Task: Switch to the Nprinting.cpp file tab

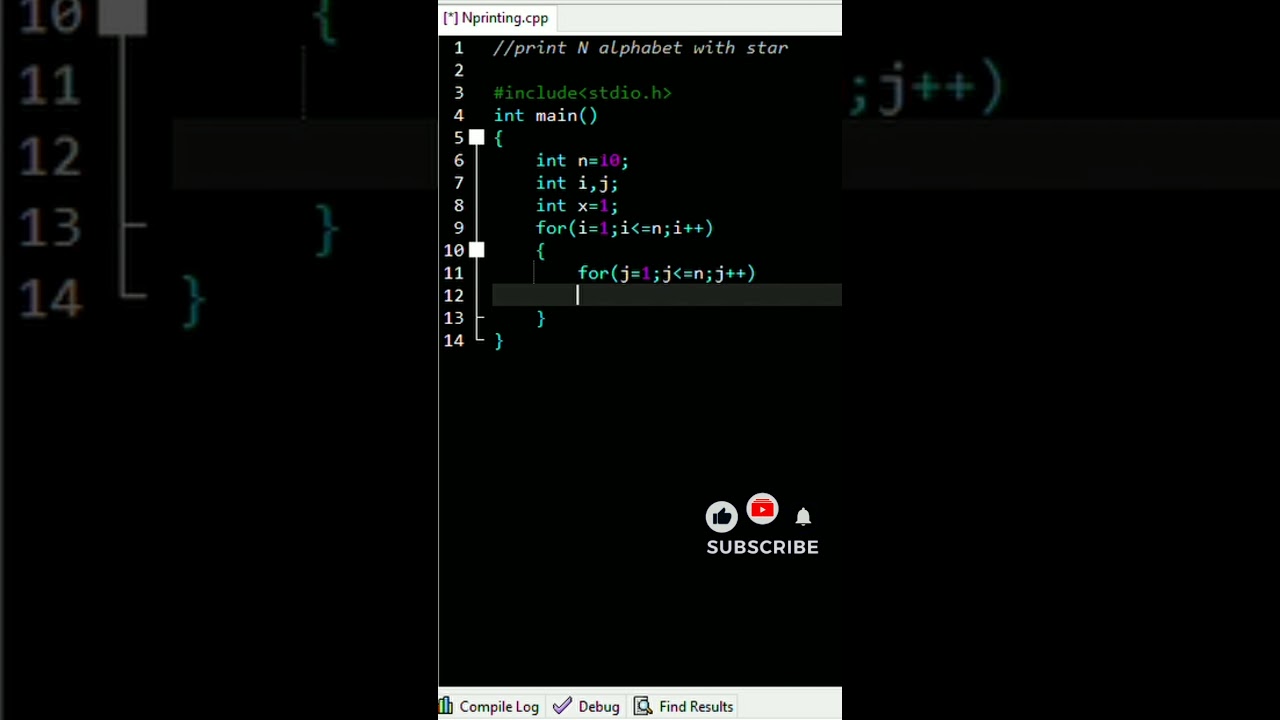Action: point(496,18)
